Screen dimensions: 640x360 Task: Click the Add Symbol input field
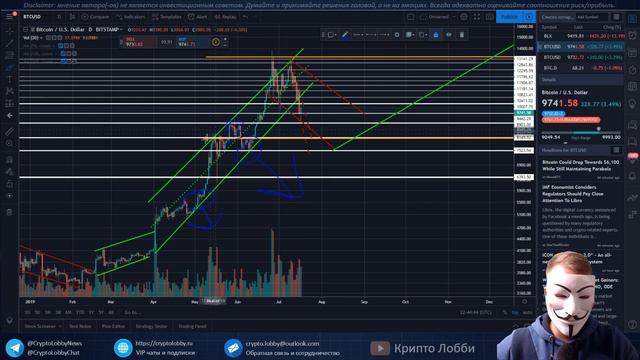tap(592, 17)
